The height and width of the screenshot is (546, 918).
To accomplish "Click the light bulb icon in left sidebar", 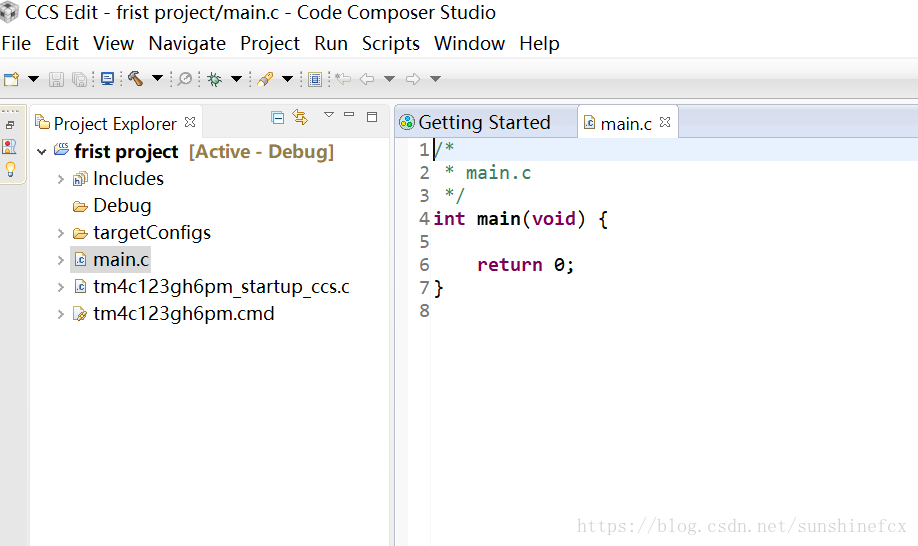I will coord(10,170).
